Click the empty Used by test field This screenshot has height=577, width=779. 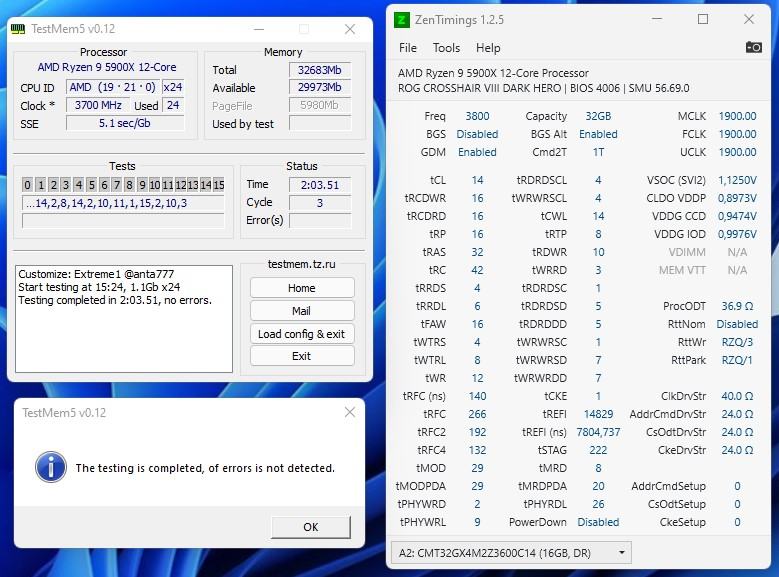point(320,124)
